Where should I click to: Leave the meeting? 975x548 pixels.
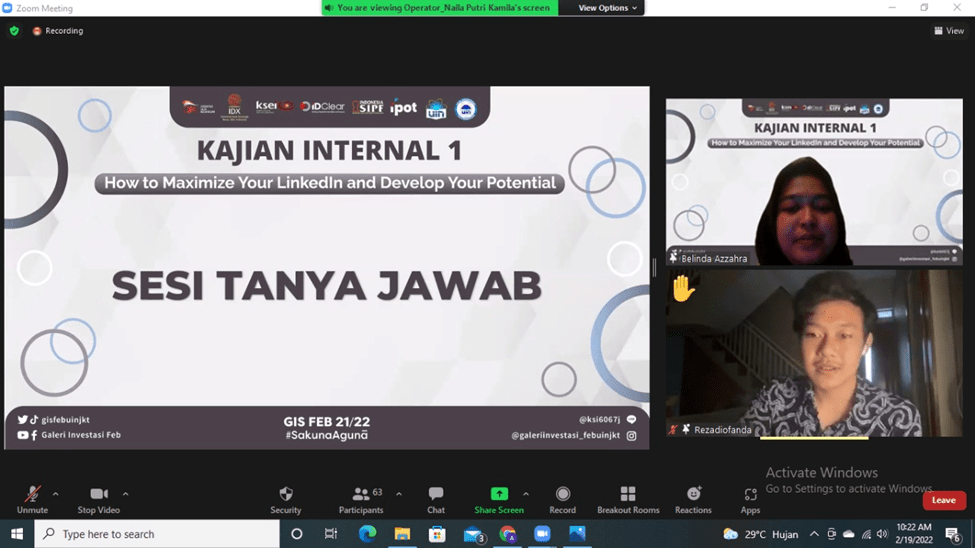943,500
